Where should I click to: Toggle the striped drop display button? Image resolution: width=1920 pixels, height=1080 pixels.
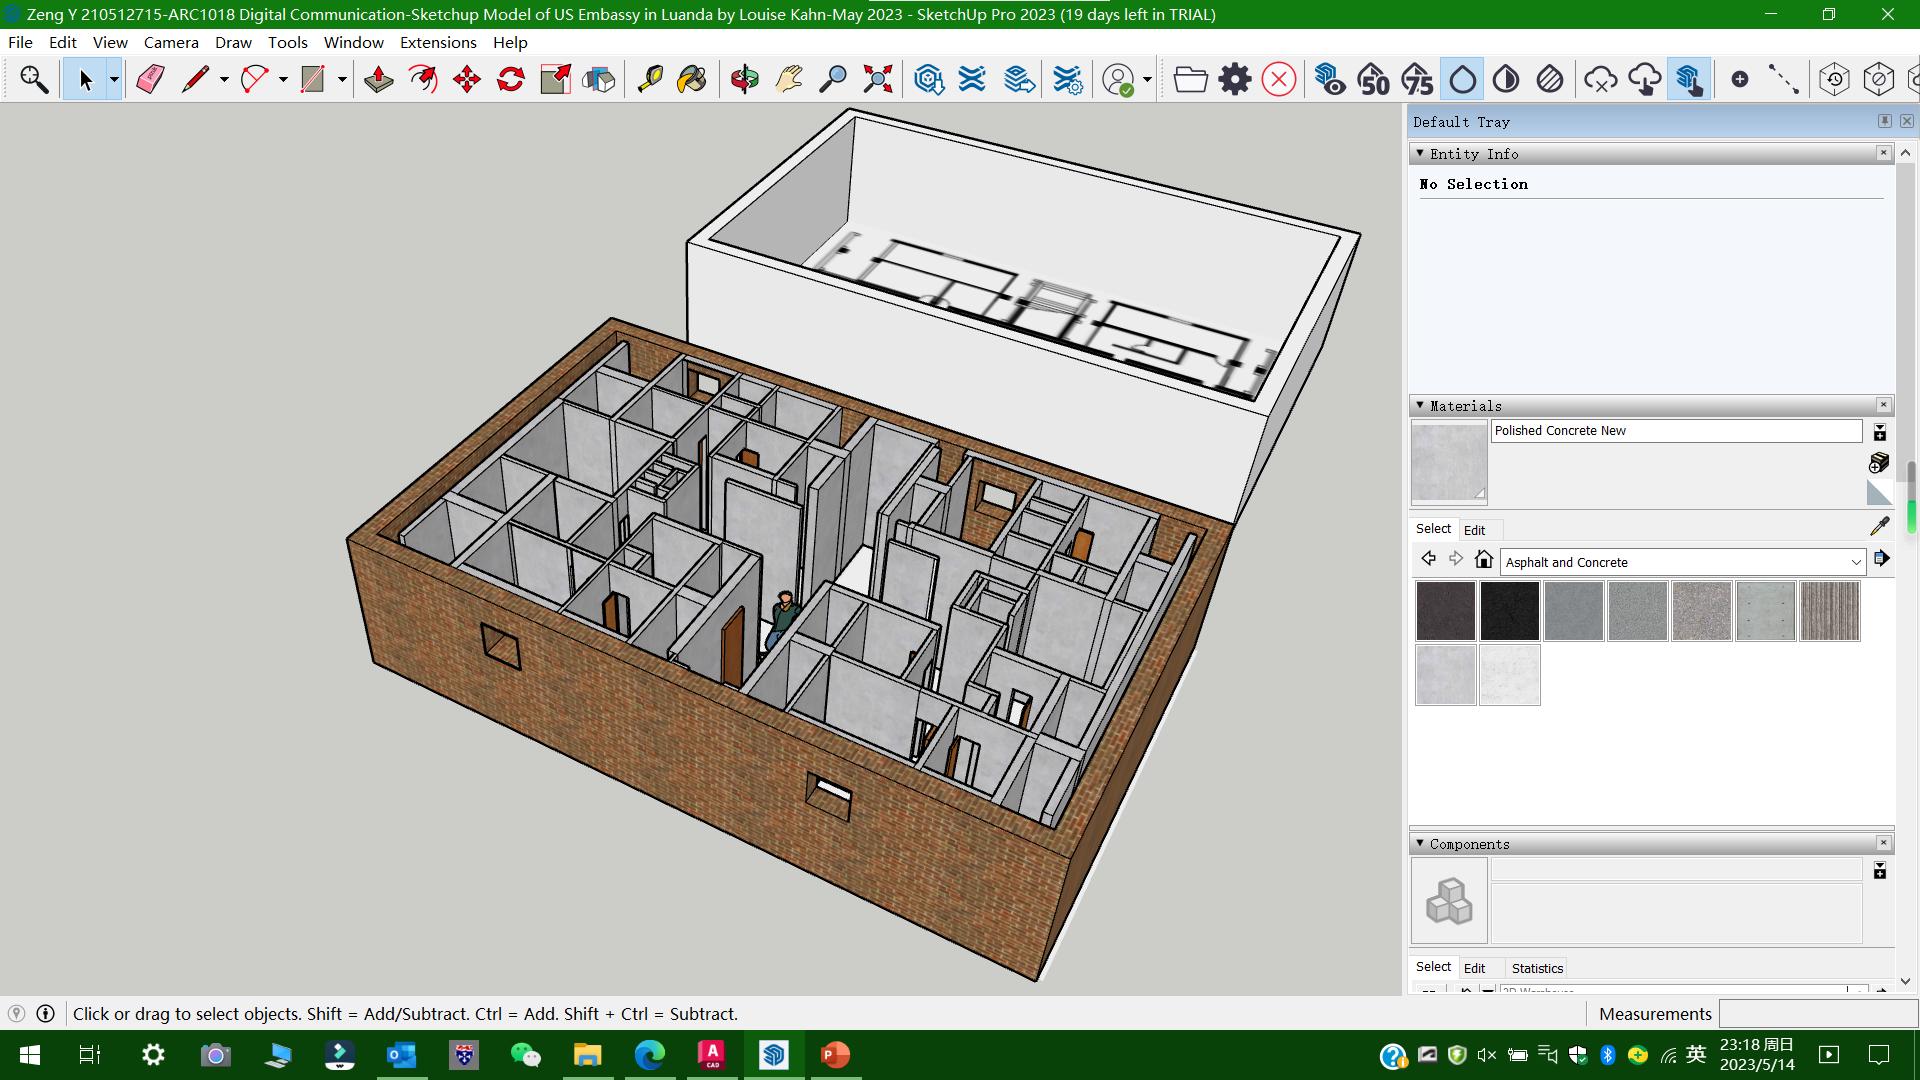1550,79
